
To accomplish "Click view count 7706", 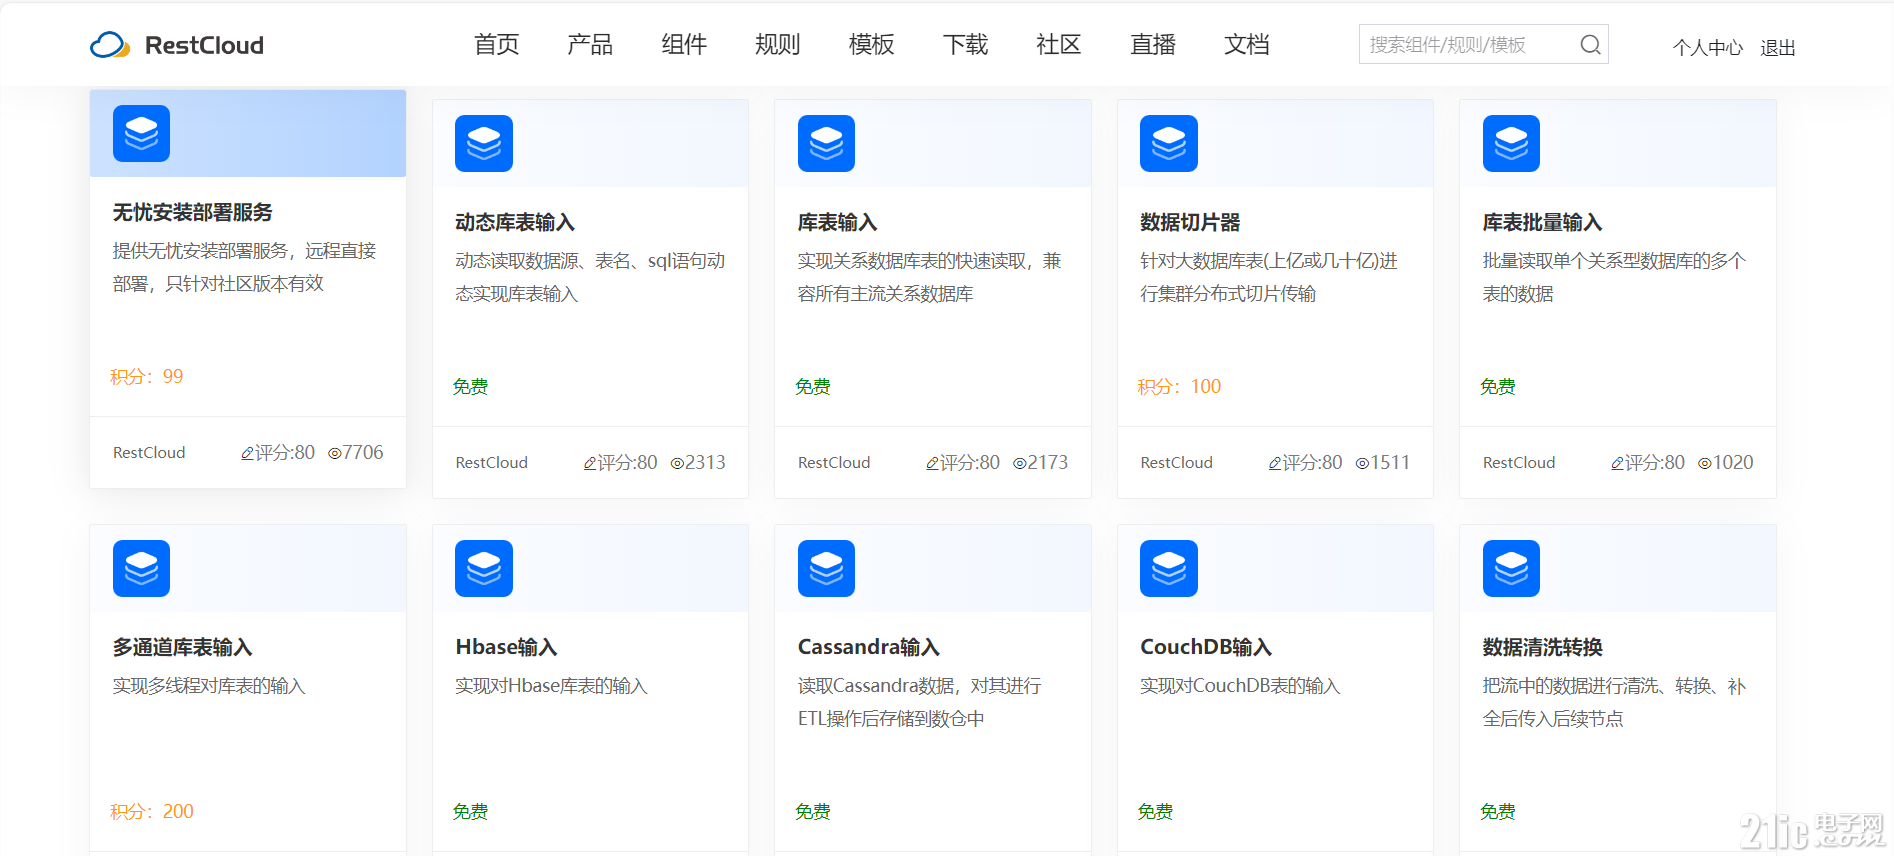I will click(356, 452).
